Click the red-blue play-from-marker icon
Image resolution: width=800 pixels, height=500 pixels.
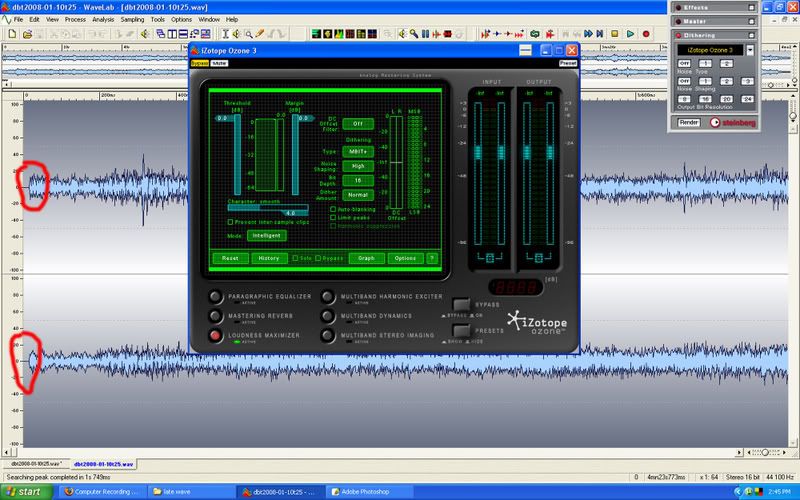tap(485, 34)
